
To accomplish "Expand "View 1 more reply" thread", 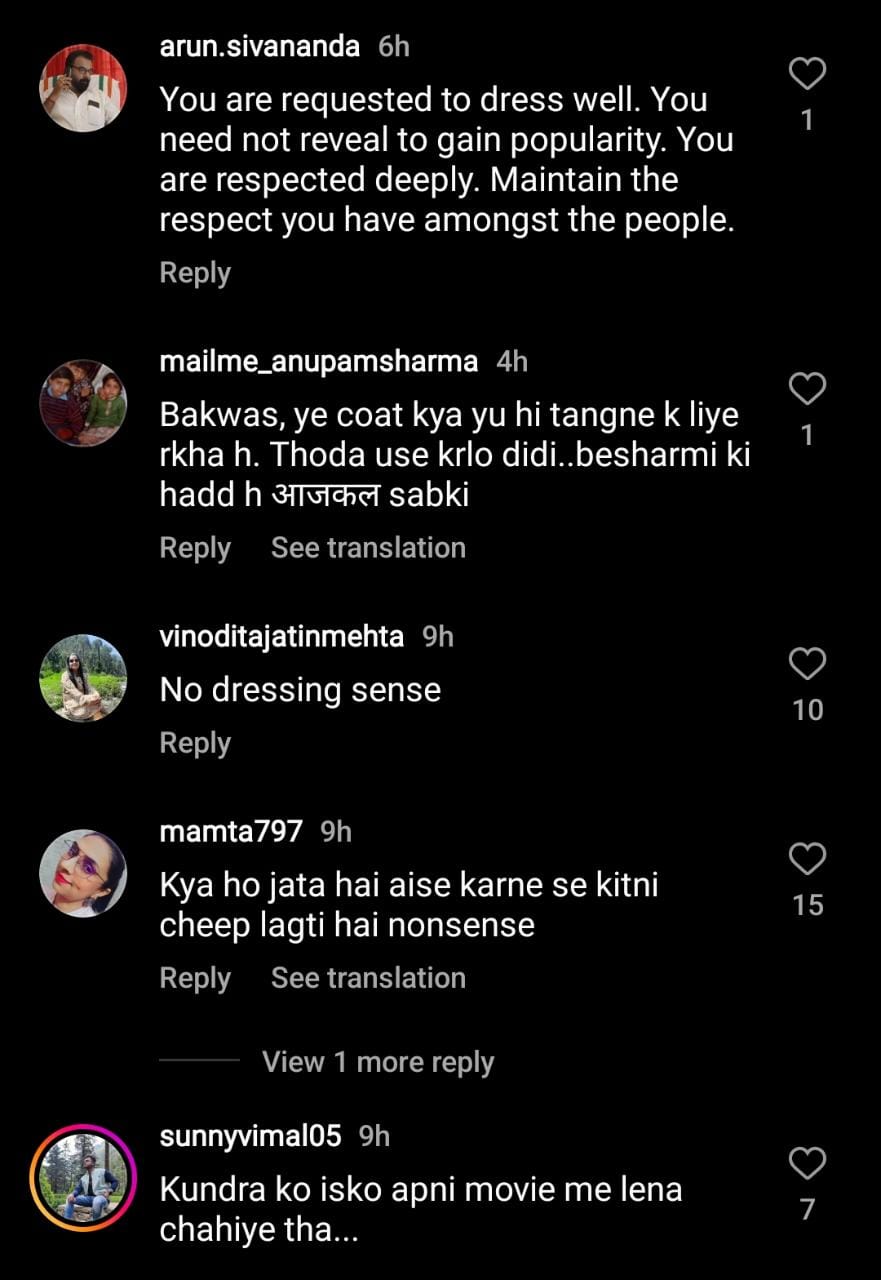I will click(377, 1062).
